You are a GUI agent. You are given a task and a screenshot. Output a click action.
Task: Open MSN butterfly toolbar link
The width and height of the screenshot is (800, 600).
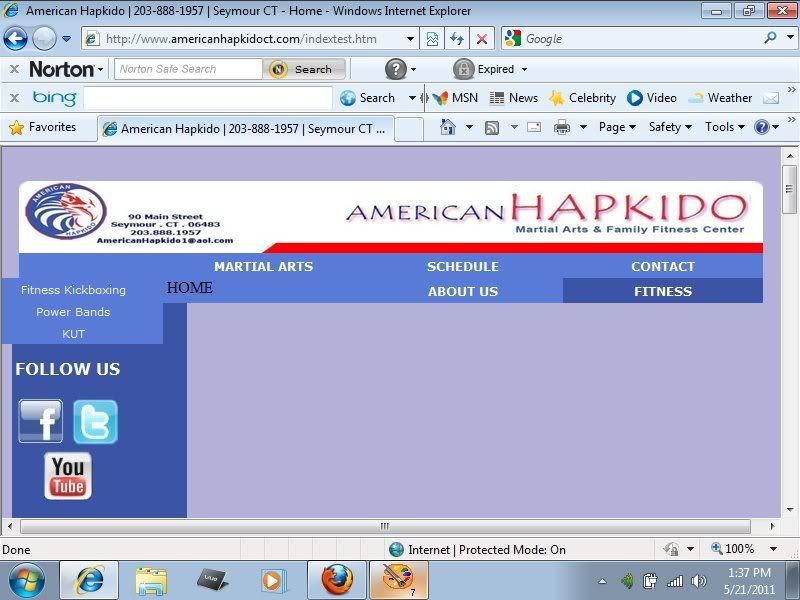pos(455,98)
